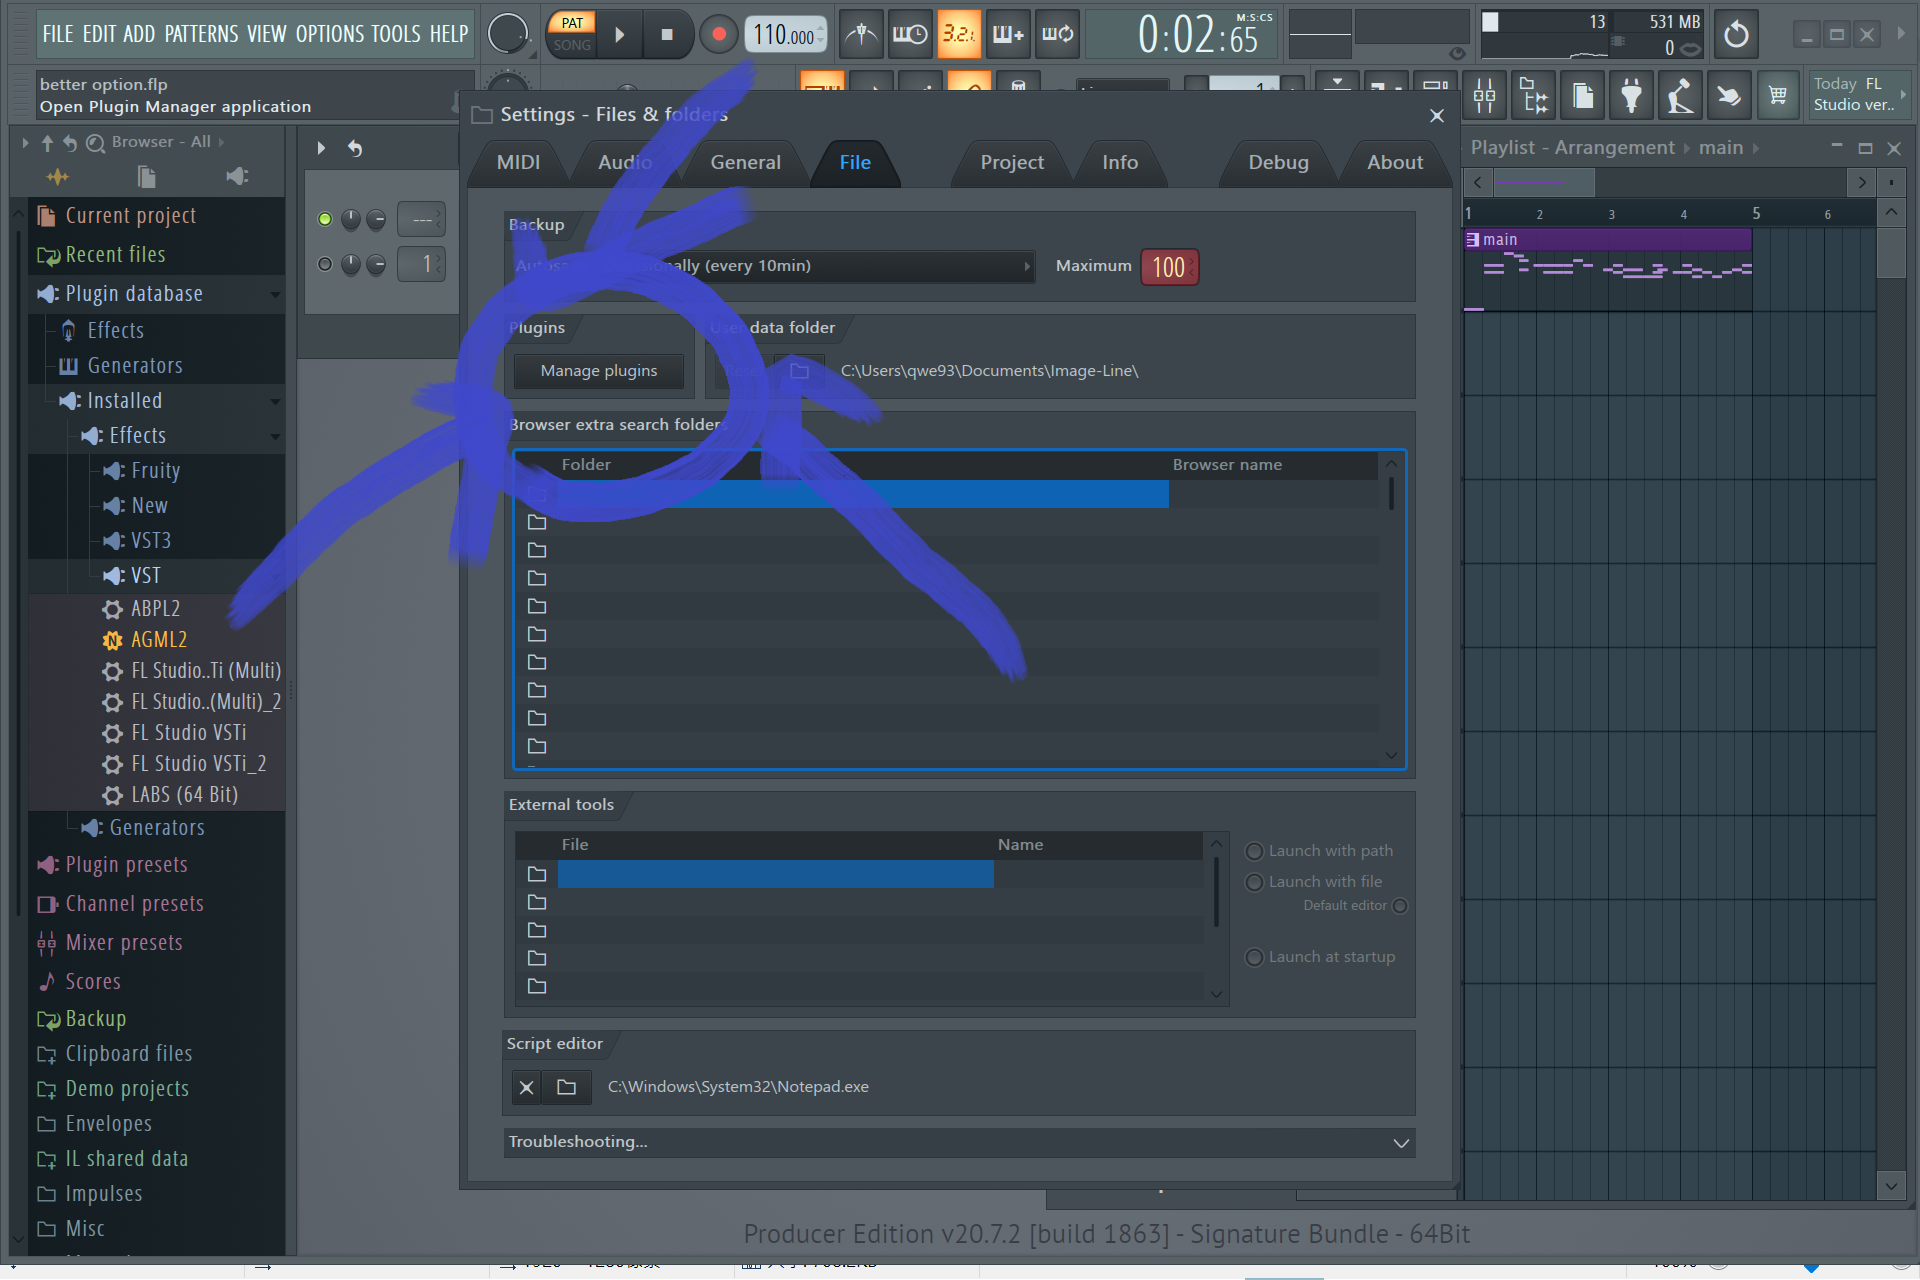The image size is (1920, 1280).
Task: Enable Launch at startup option
Action: click(x=1254, y=957)
